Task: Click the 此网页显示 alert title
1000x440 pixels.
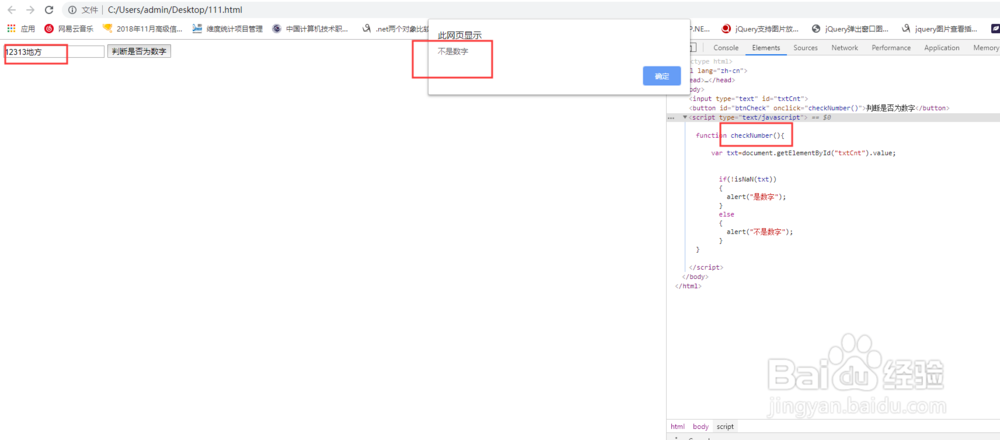Action: click(x=460, y=35)
